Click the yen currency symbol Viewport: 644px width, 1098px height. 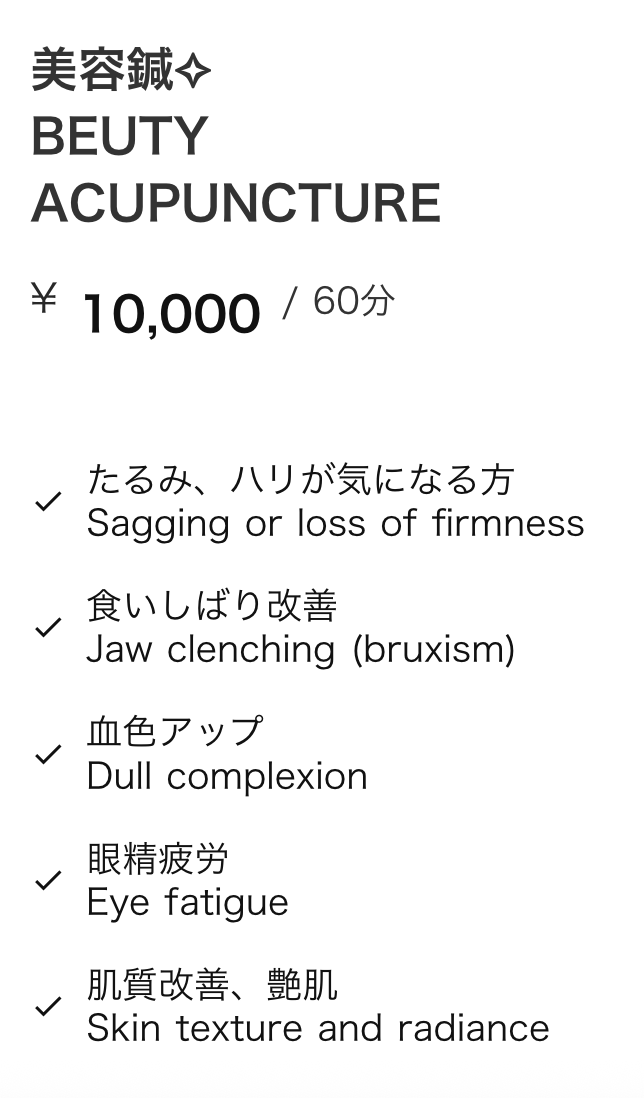(x=44, y=297)
